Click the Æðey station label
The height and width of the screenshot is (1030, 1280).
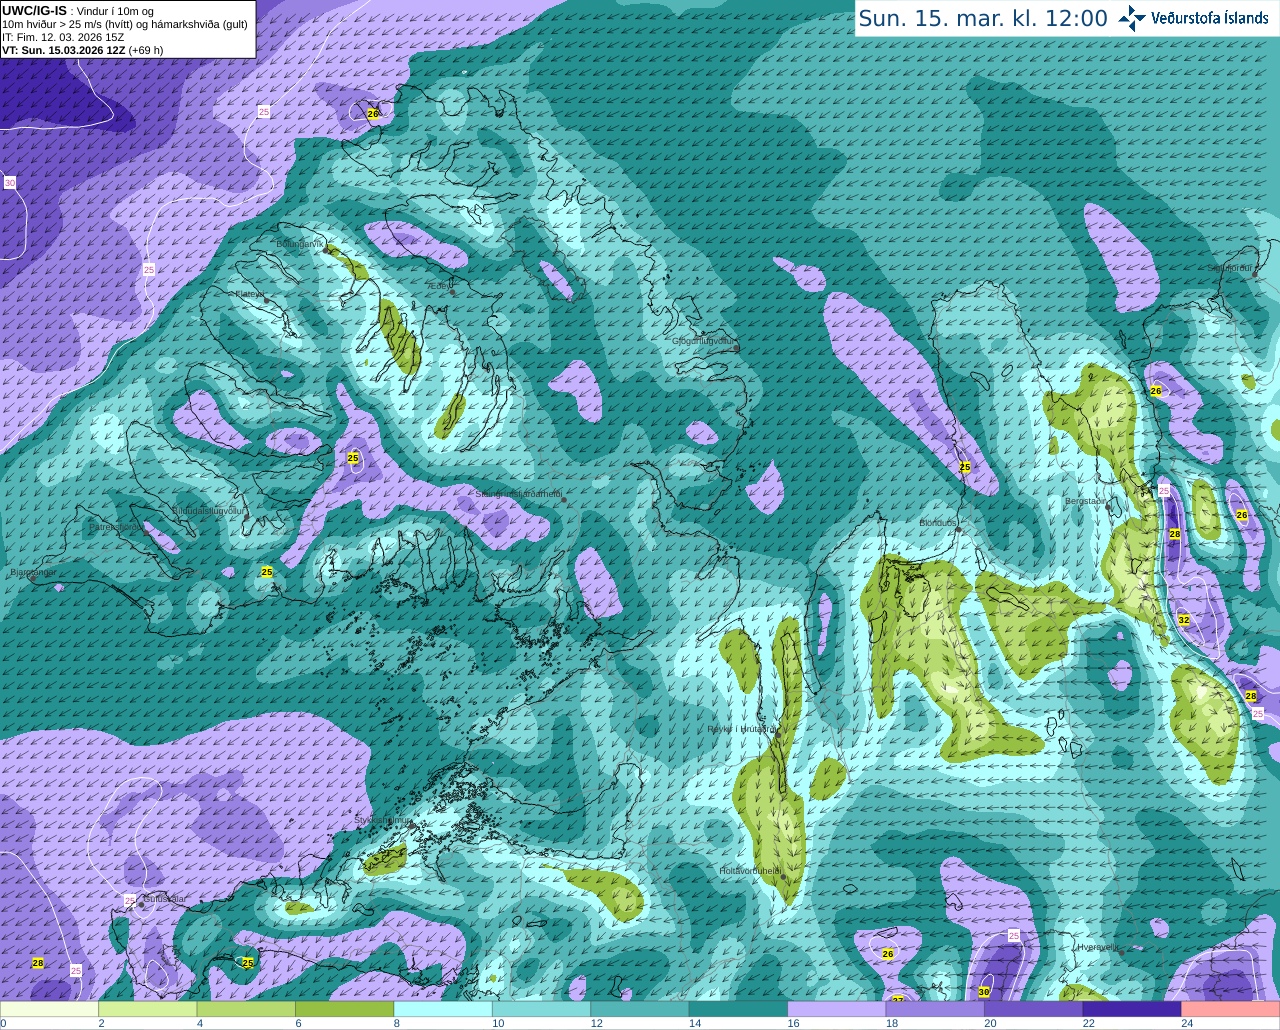tap(438, 286)
